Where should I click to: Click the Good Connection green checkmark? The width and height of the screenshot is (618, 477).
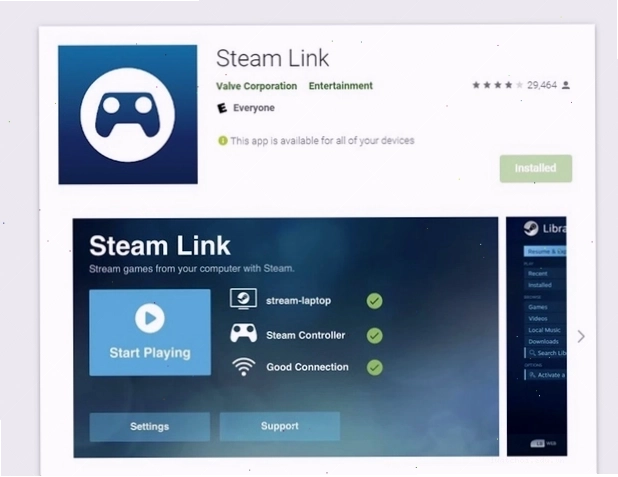[374, 367]
